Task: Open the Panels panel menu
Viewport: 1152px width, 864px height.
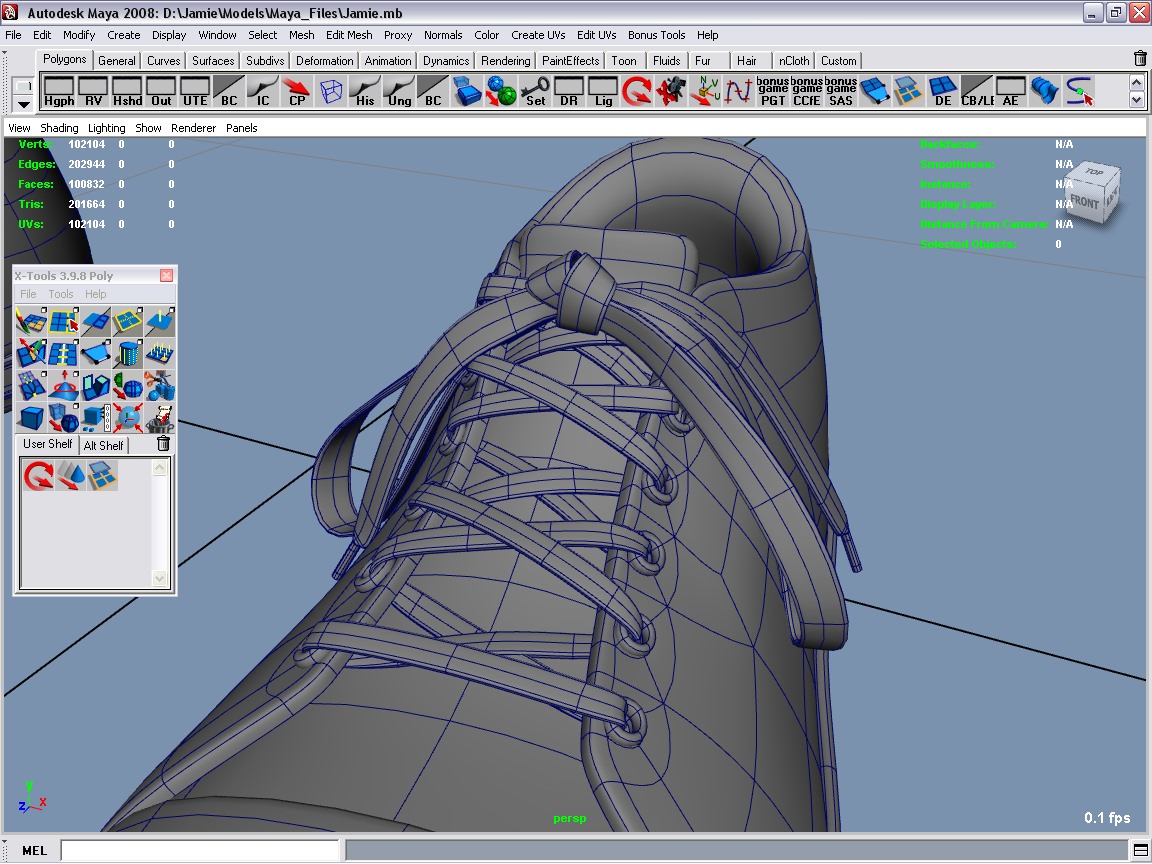Action: pyautogui.click(x=242, y=128)
